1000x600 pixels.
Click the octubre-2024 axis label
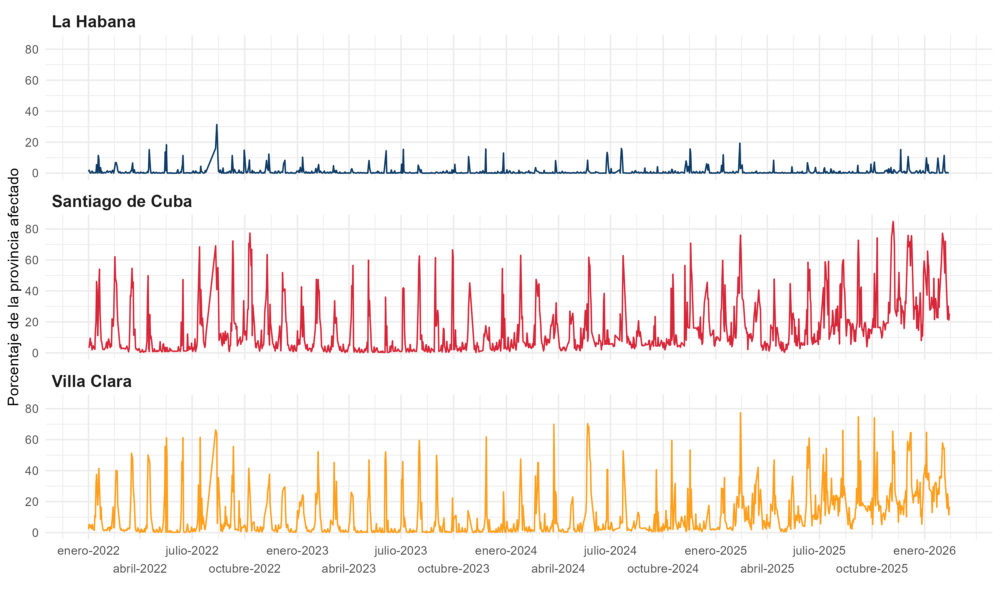click(x=663, y=568)
